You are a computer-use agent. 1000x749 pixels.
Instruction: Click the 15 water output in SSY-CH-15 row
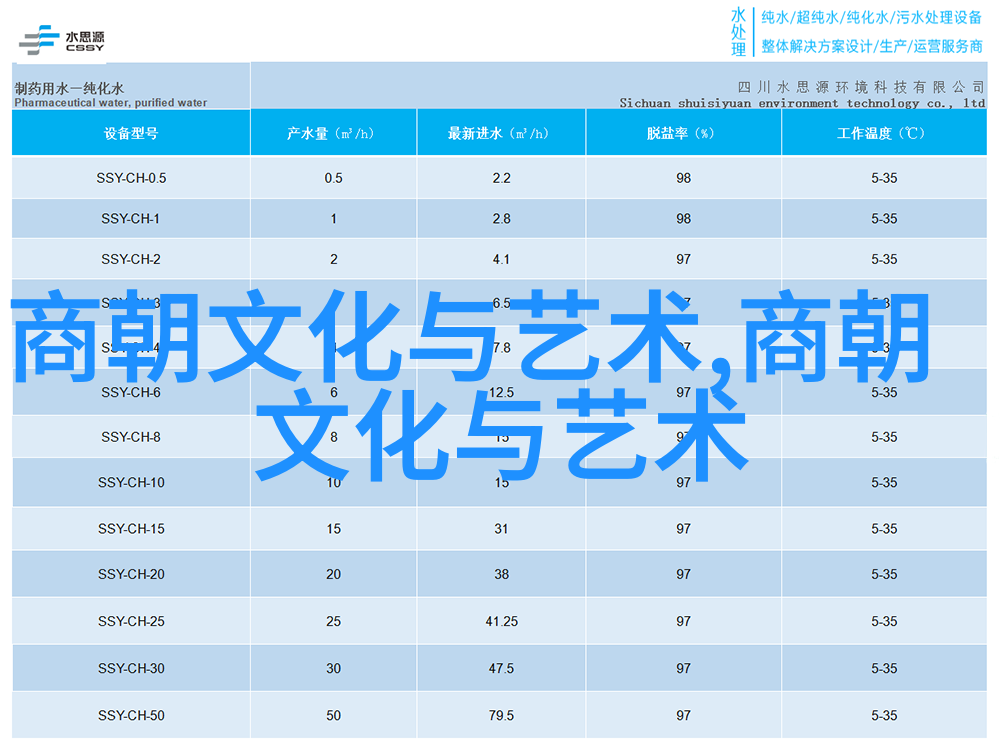pyautogui.click(x=334, y=529)
